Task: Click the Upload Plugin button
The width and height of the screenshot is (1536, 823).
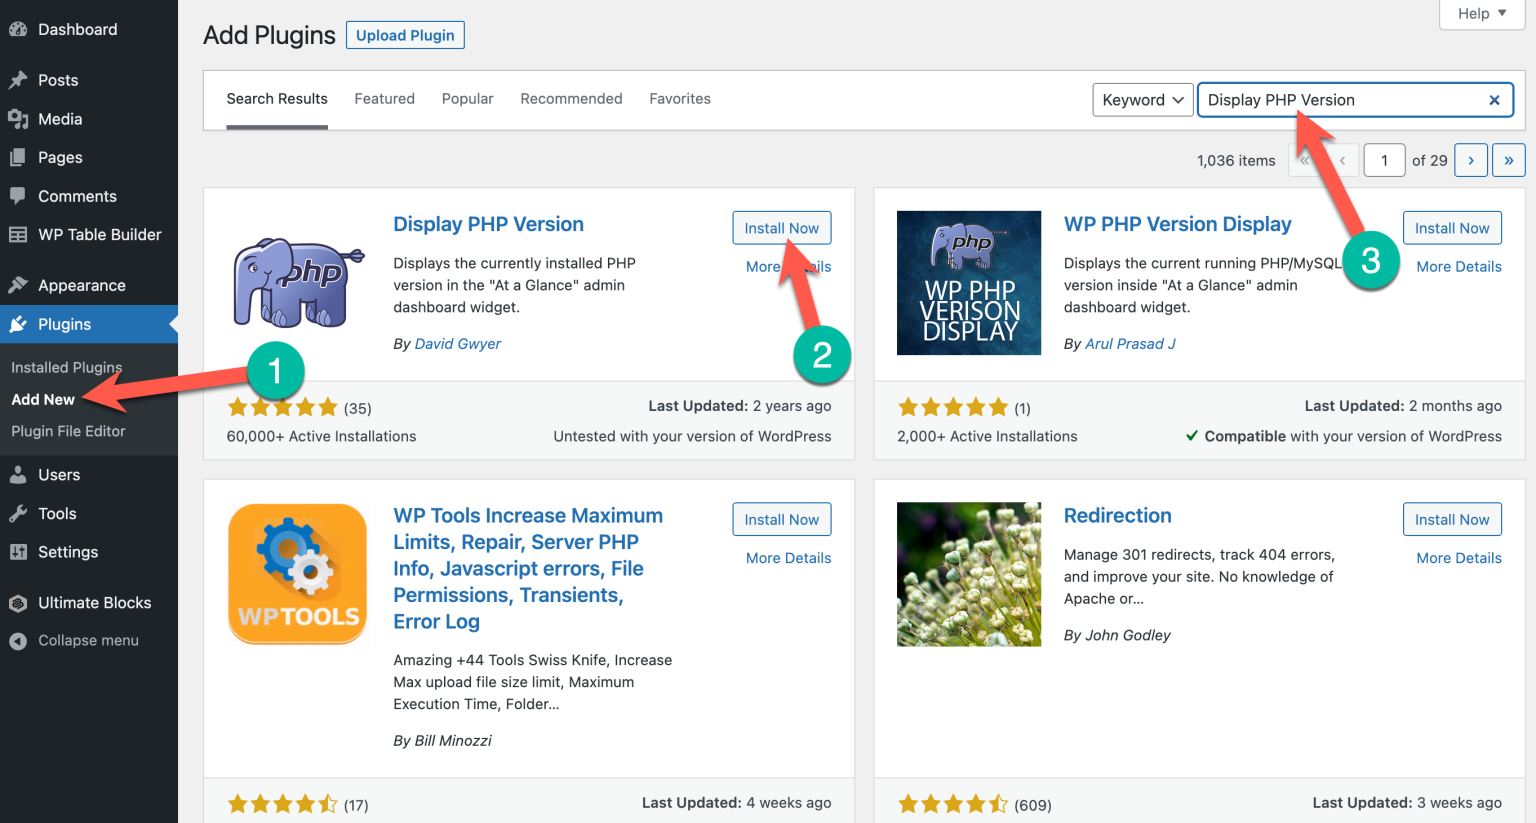Action: [x=405, y=34]
